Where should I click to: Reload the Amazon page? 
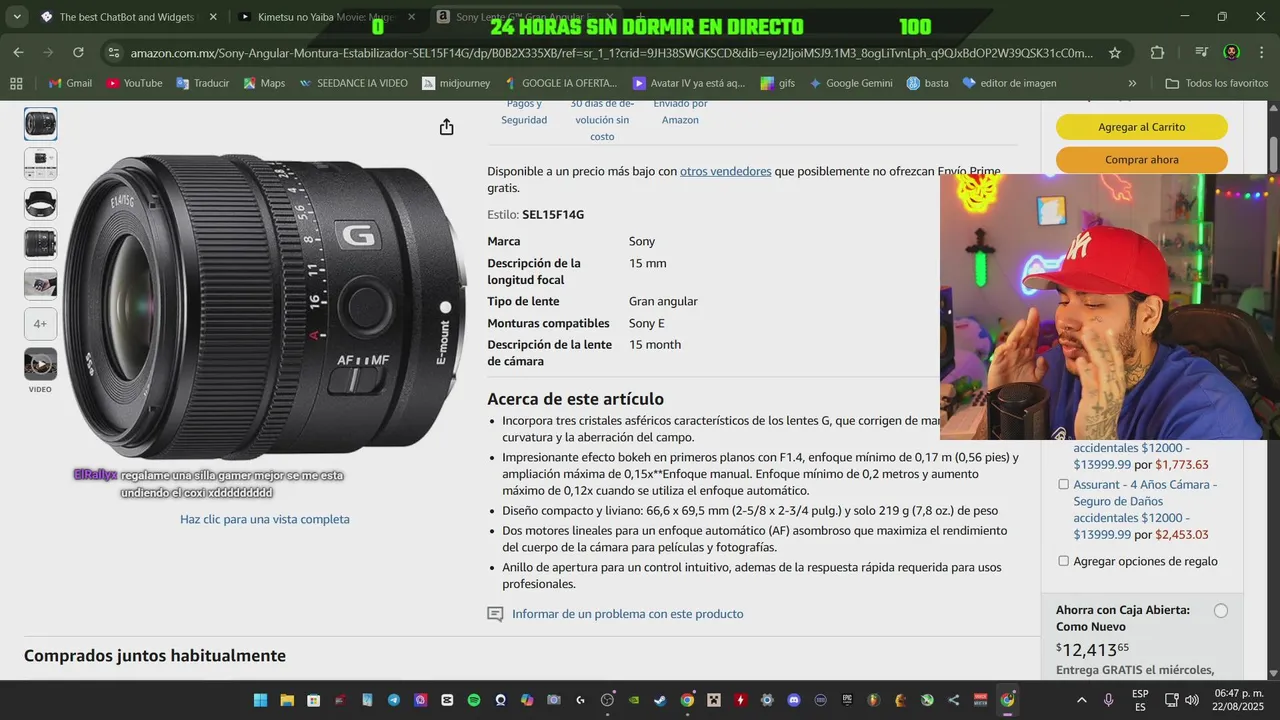(78, 52)
